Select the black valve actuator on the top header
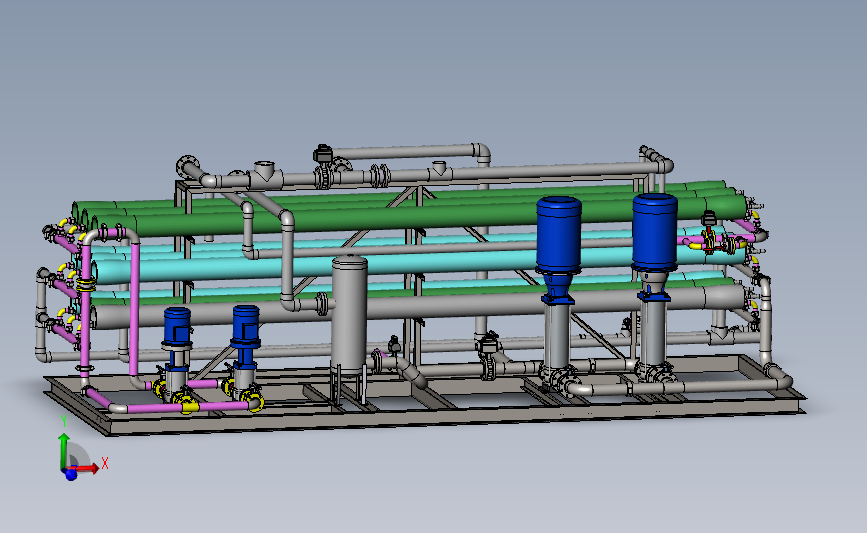Screen dimensions: 867x533 pyautogui.click(x=322, y=154)
